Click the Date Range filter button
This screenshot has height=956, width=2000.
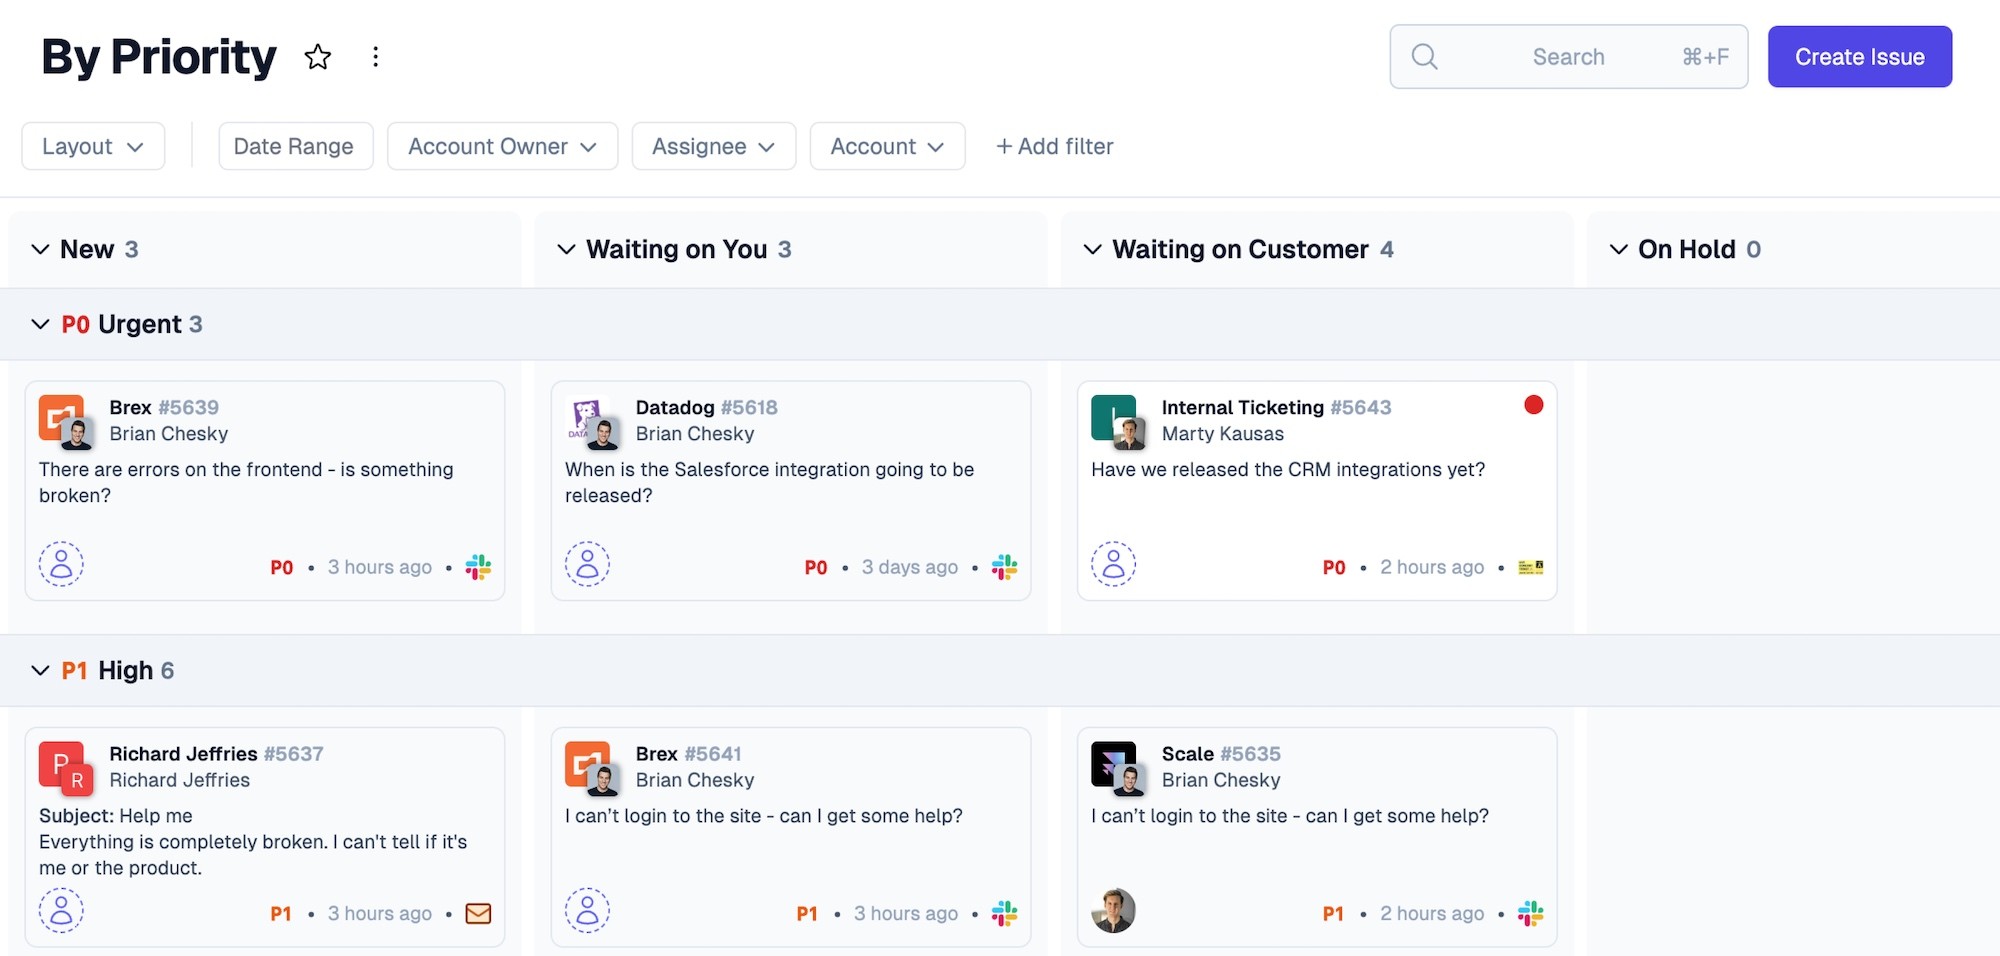point(295,146)
